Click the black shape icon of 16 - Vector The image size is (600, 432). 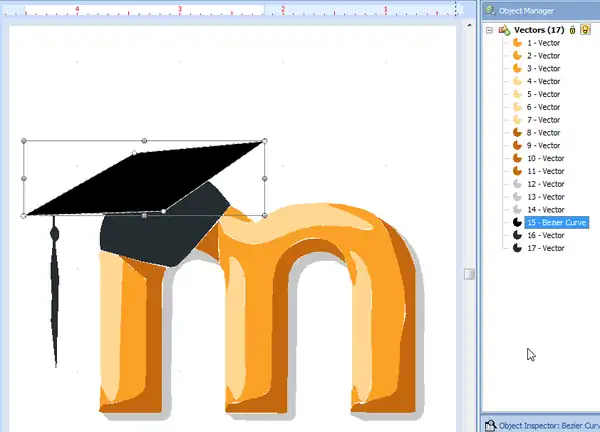517,235
